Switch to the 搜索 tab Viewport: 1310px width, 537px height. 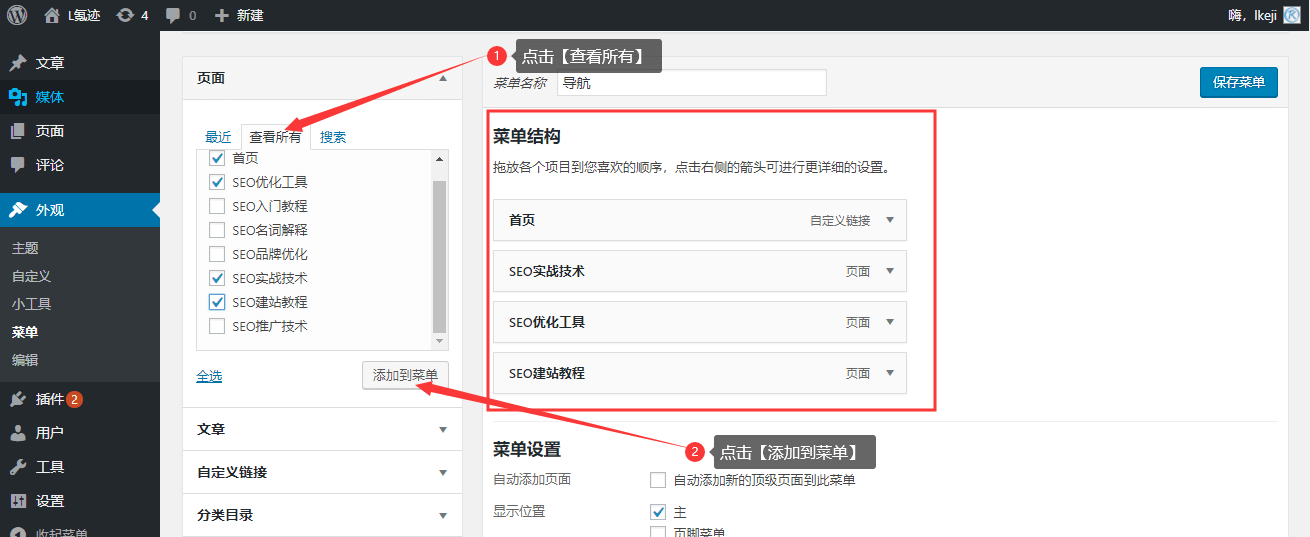333,137
